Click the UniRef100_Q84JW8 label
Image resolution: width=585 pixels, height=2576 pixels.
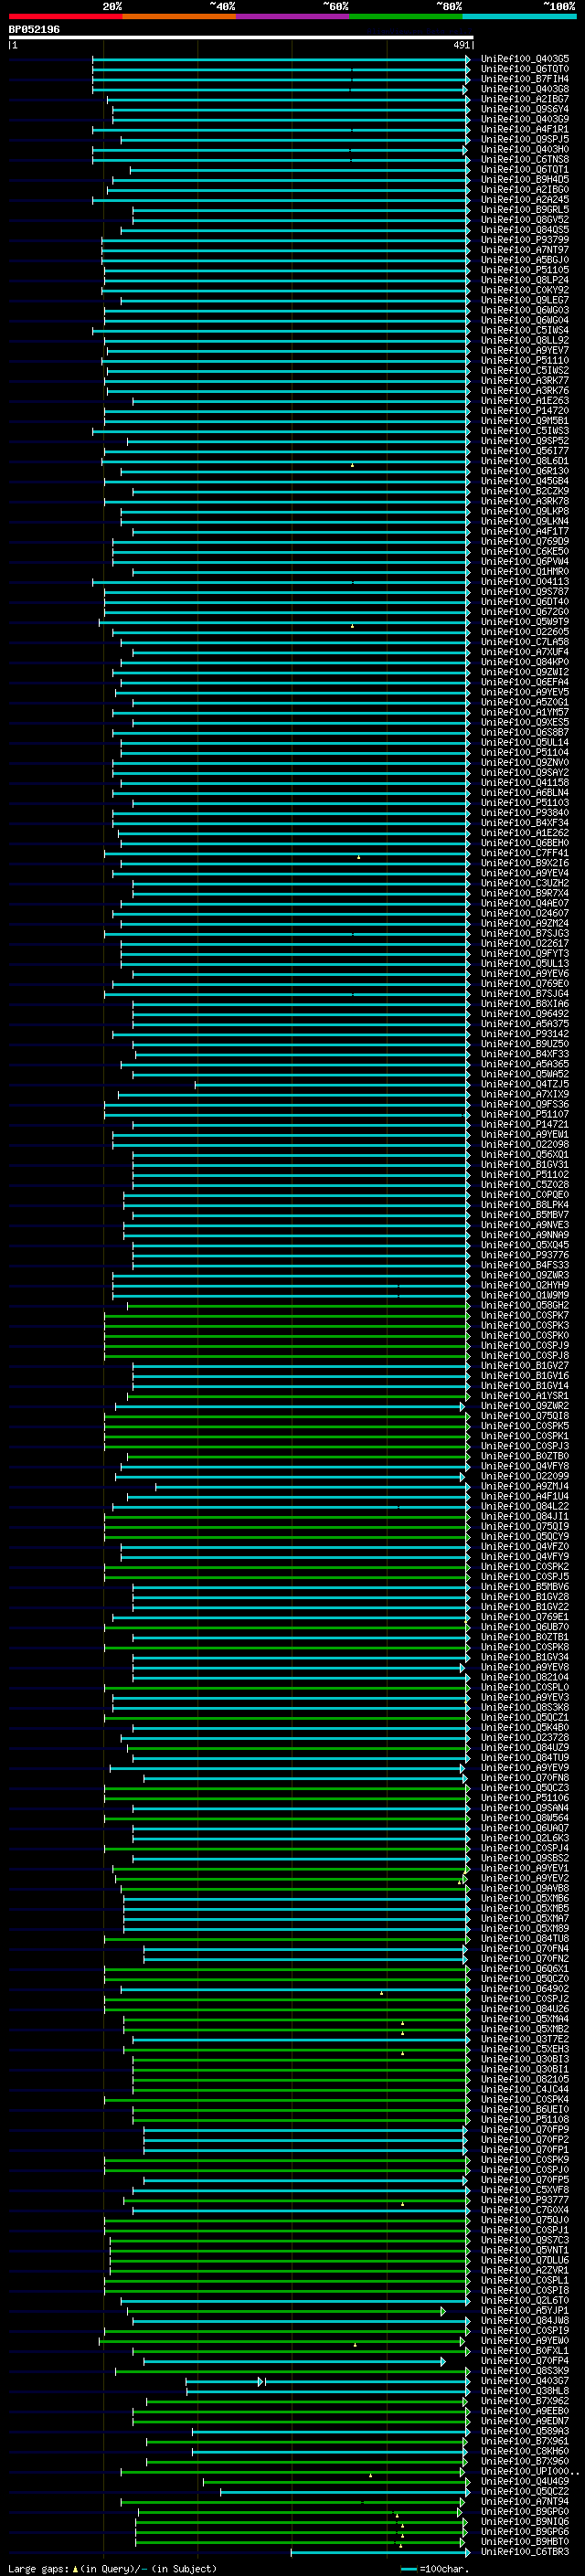tap(525, 2321)
